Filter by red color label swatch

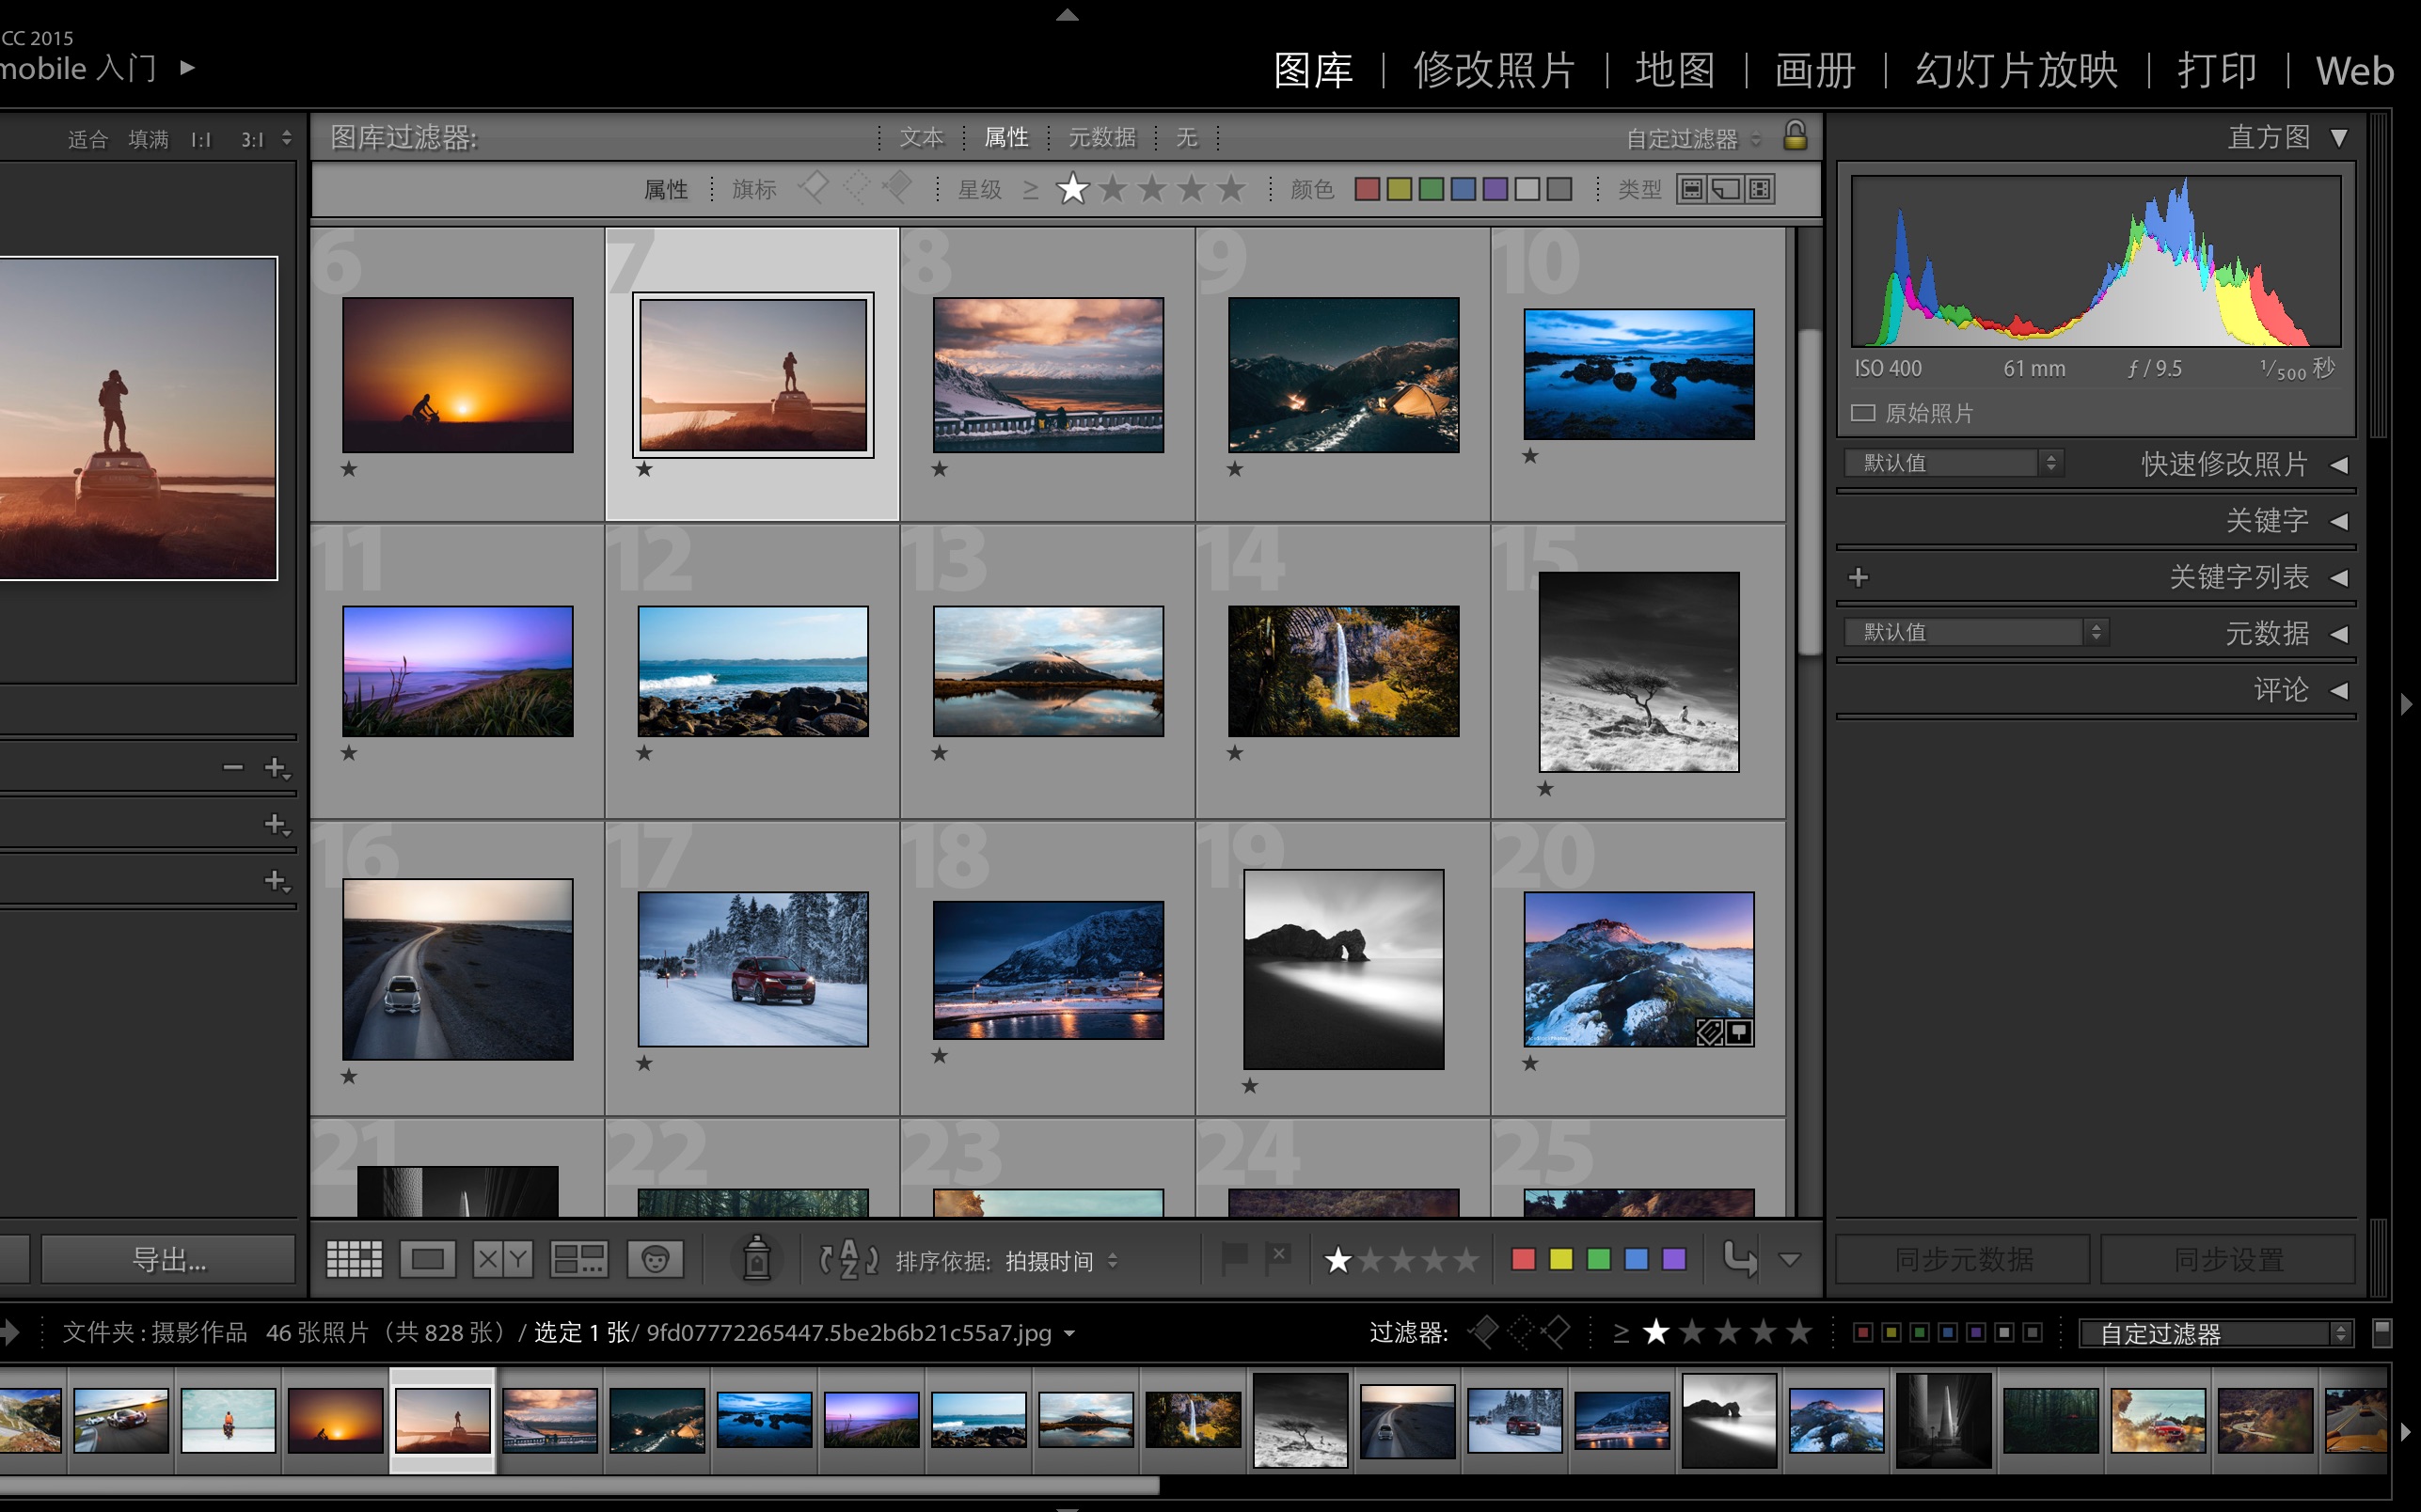[x=1367, y=189]
